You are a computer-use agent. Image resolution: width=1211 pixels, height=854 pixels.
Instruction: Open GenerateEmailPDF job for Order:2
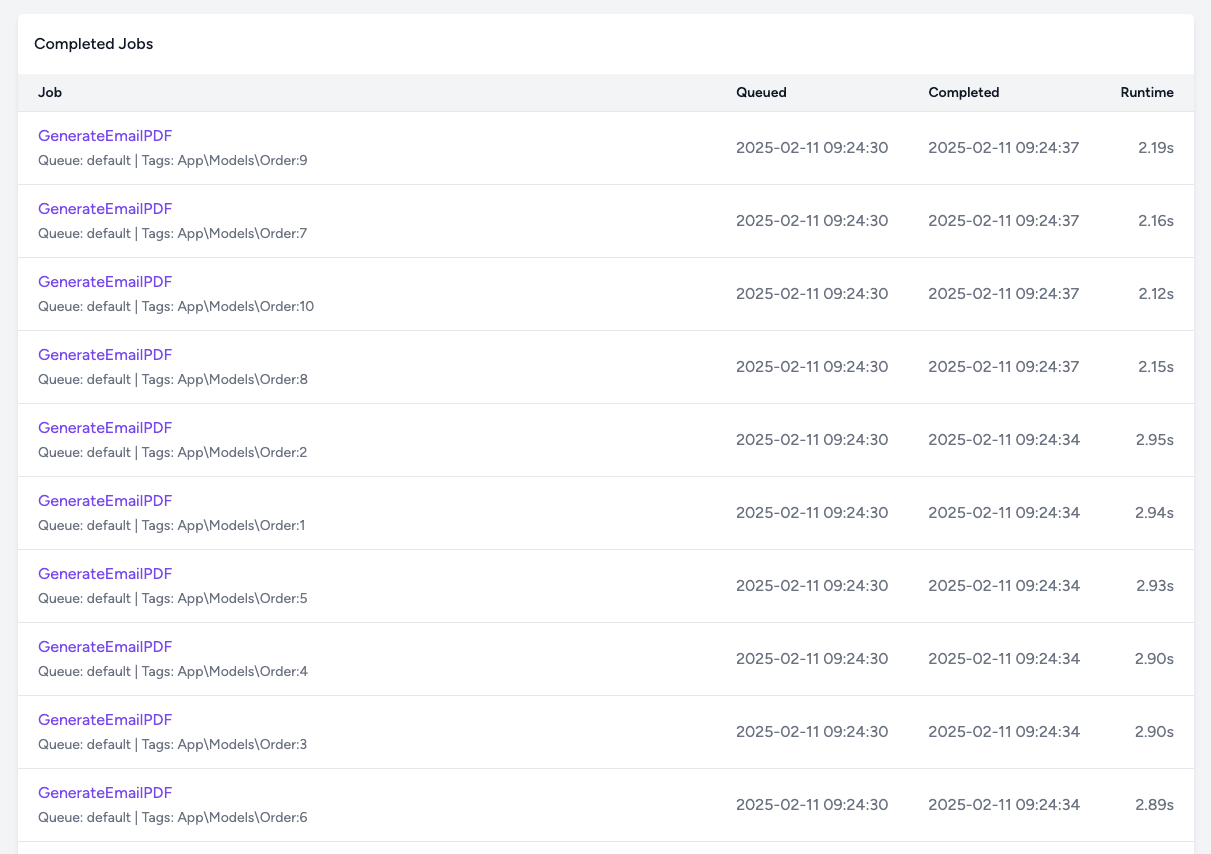pyautogui.click(x=105, y=428)
